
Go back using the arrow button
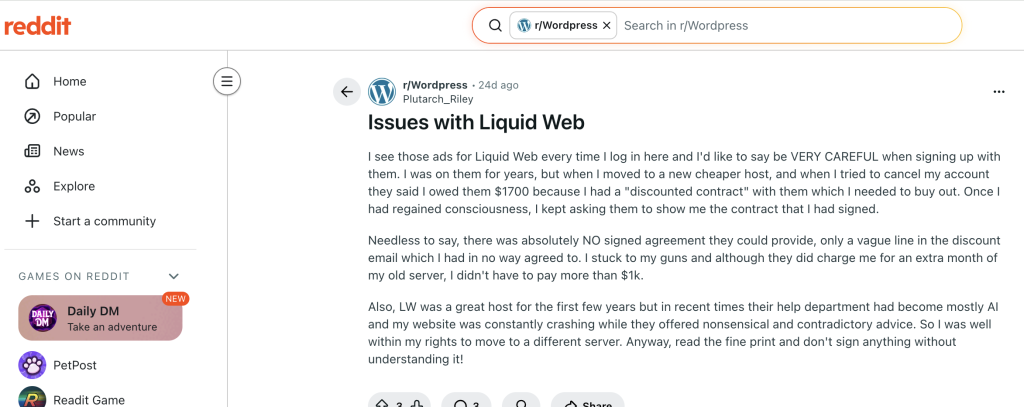(347, 92)
